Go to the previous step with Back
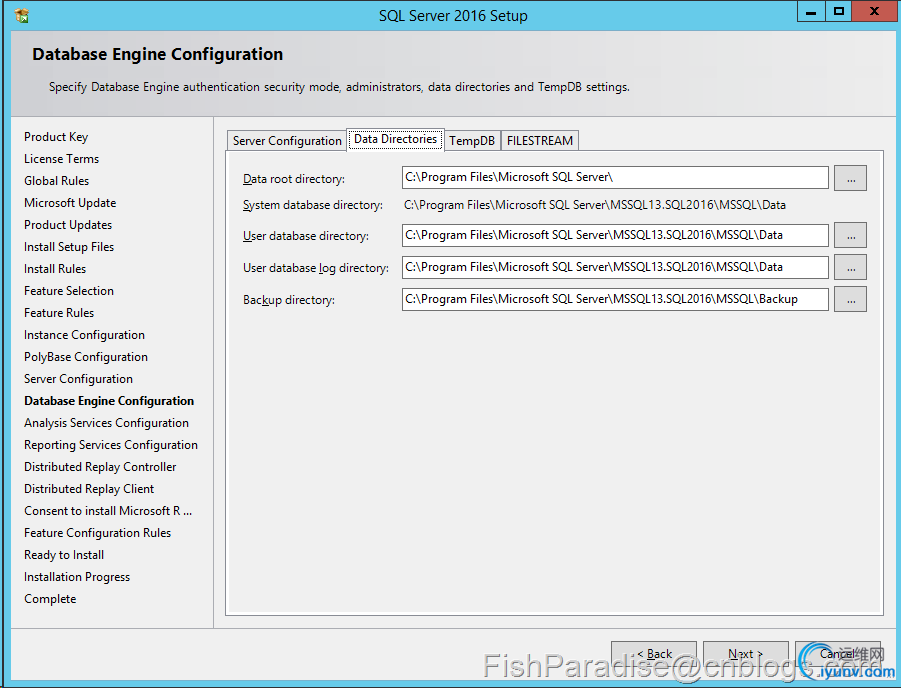 click(x=654, y=654)
